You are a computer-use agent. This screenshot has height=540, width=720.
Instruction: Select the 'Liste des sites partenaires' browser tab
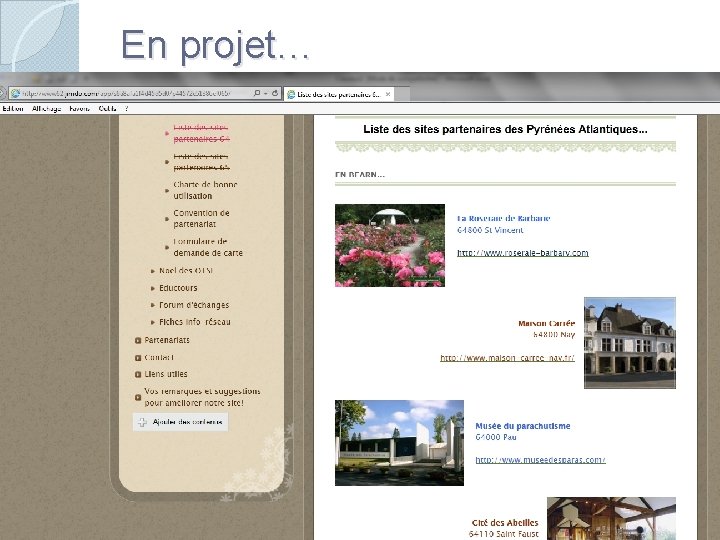pyautogui.click(x=338, y=94)
